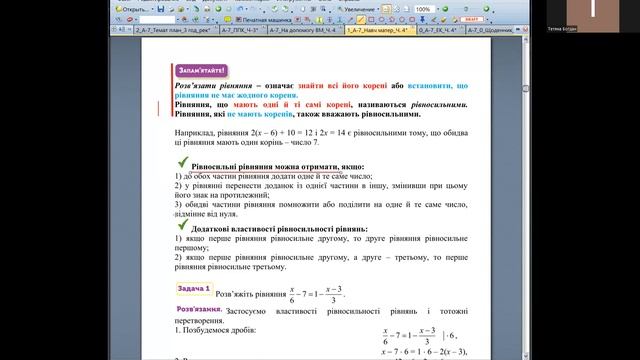640x360 pixels.
Task: Select the rounded rectangle callout tool
Action: (x=412, y=20)
